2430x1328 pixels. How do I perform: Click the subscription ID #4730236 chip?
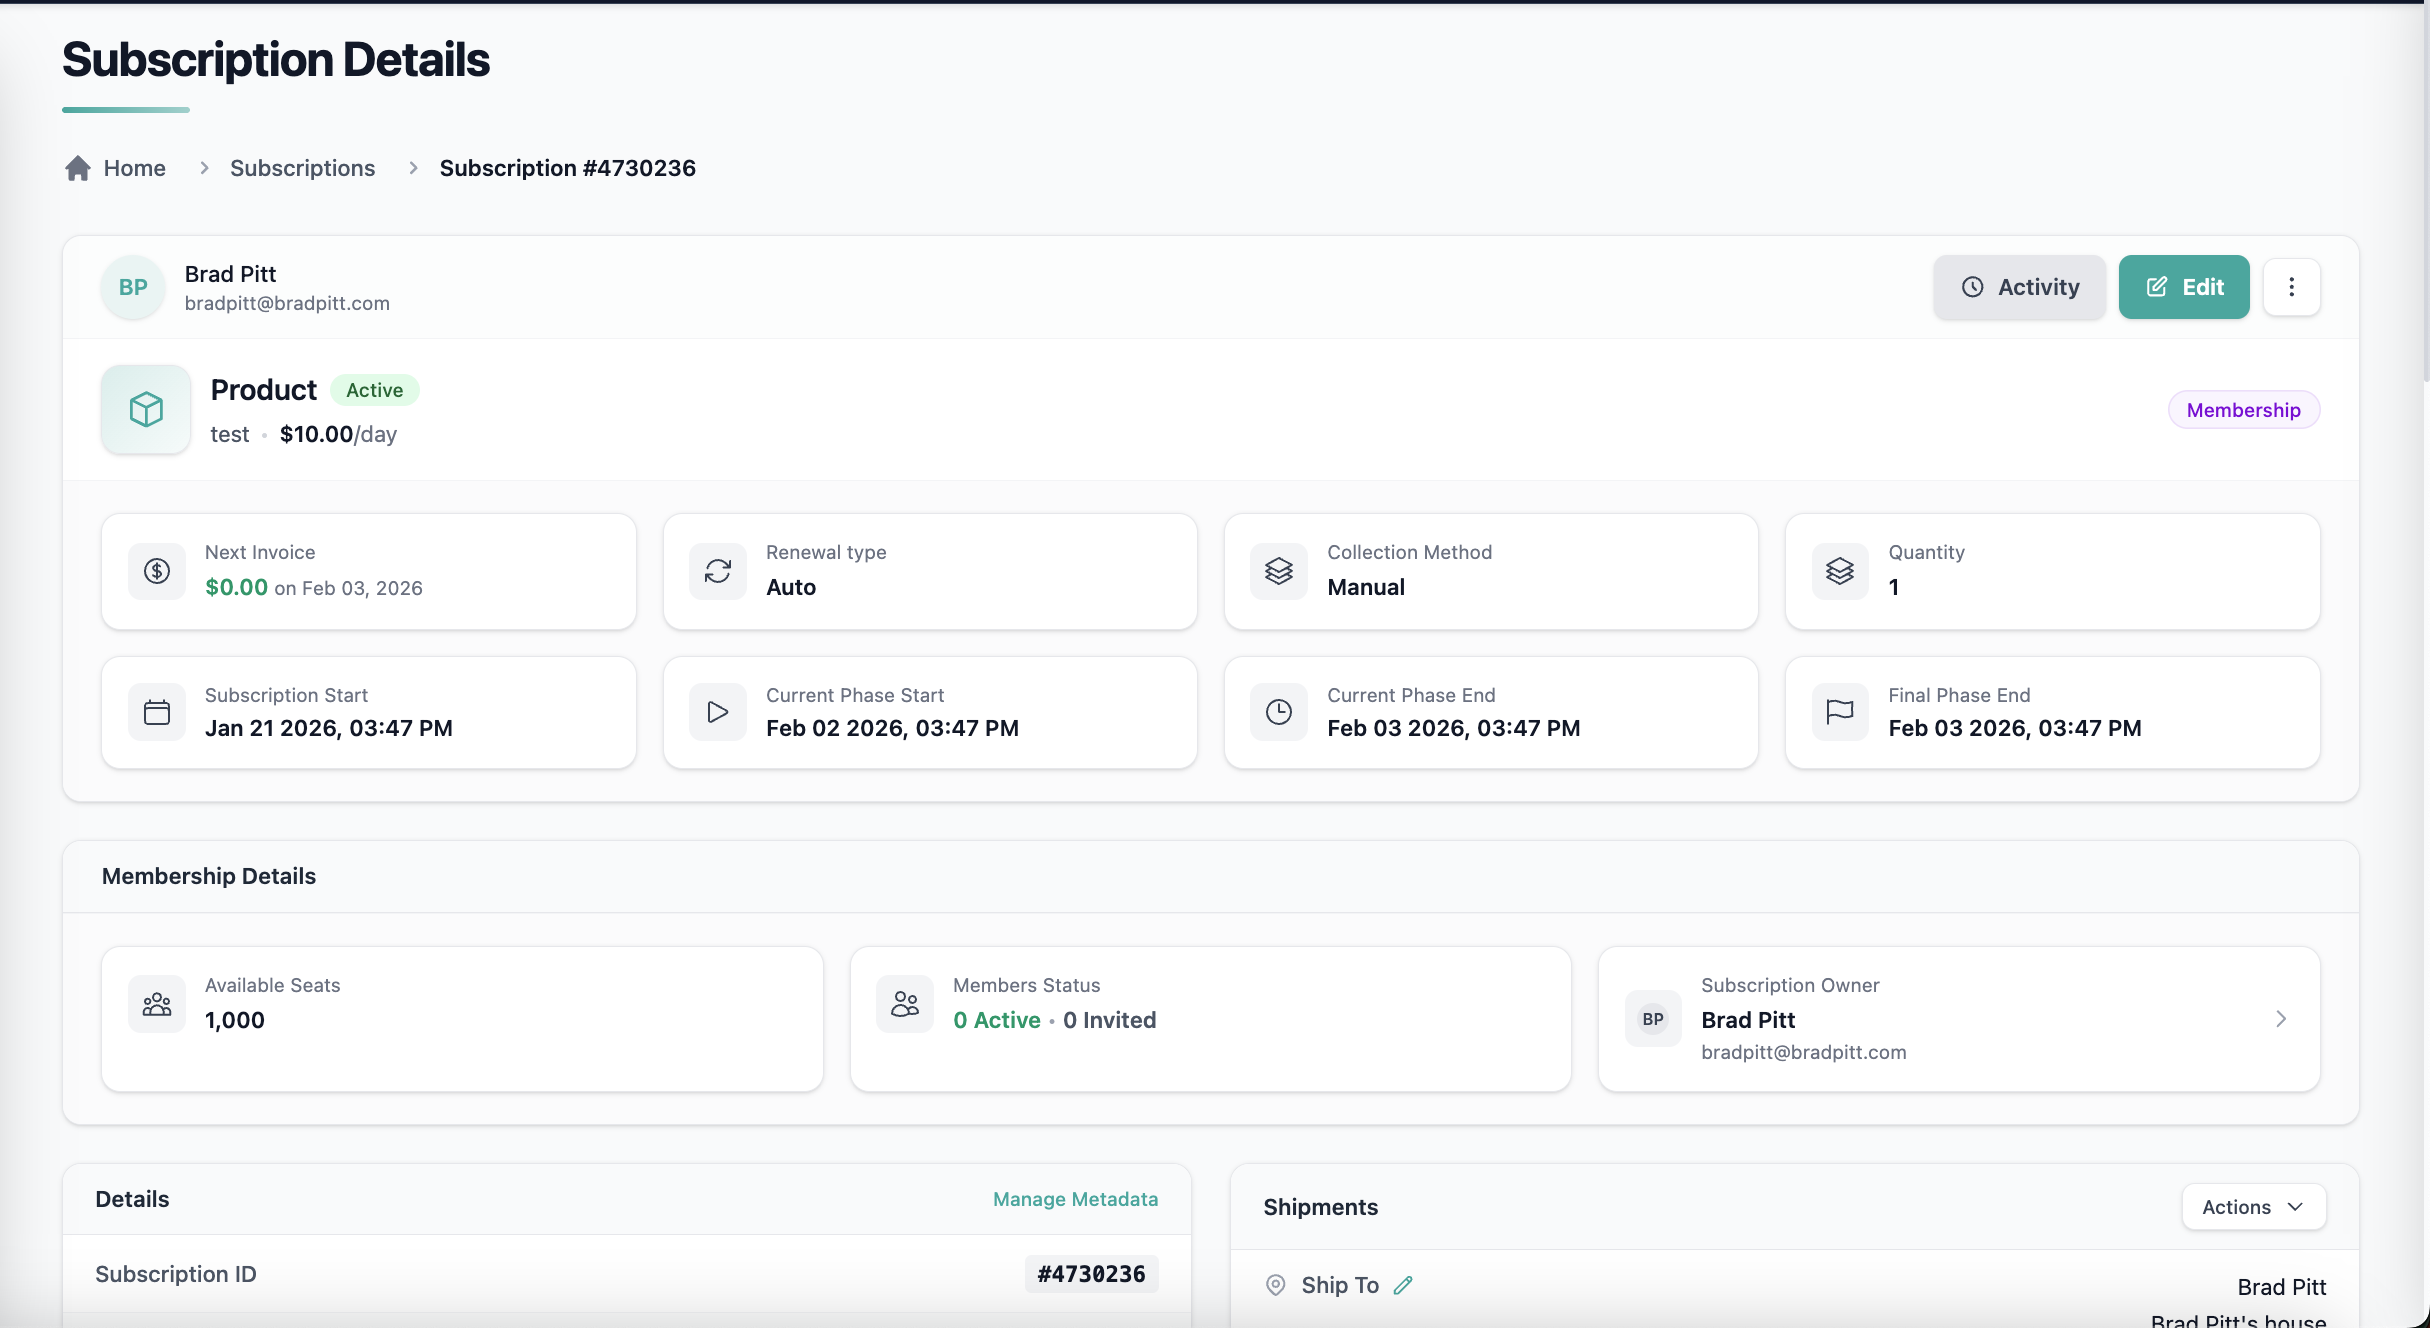(x=1091, y=1274)
